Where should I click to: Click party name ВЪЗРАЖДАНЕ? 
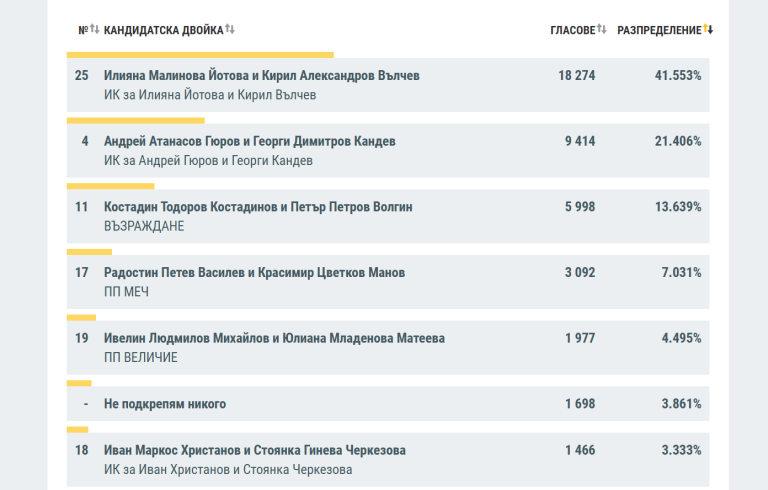pos(144,226)
